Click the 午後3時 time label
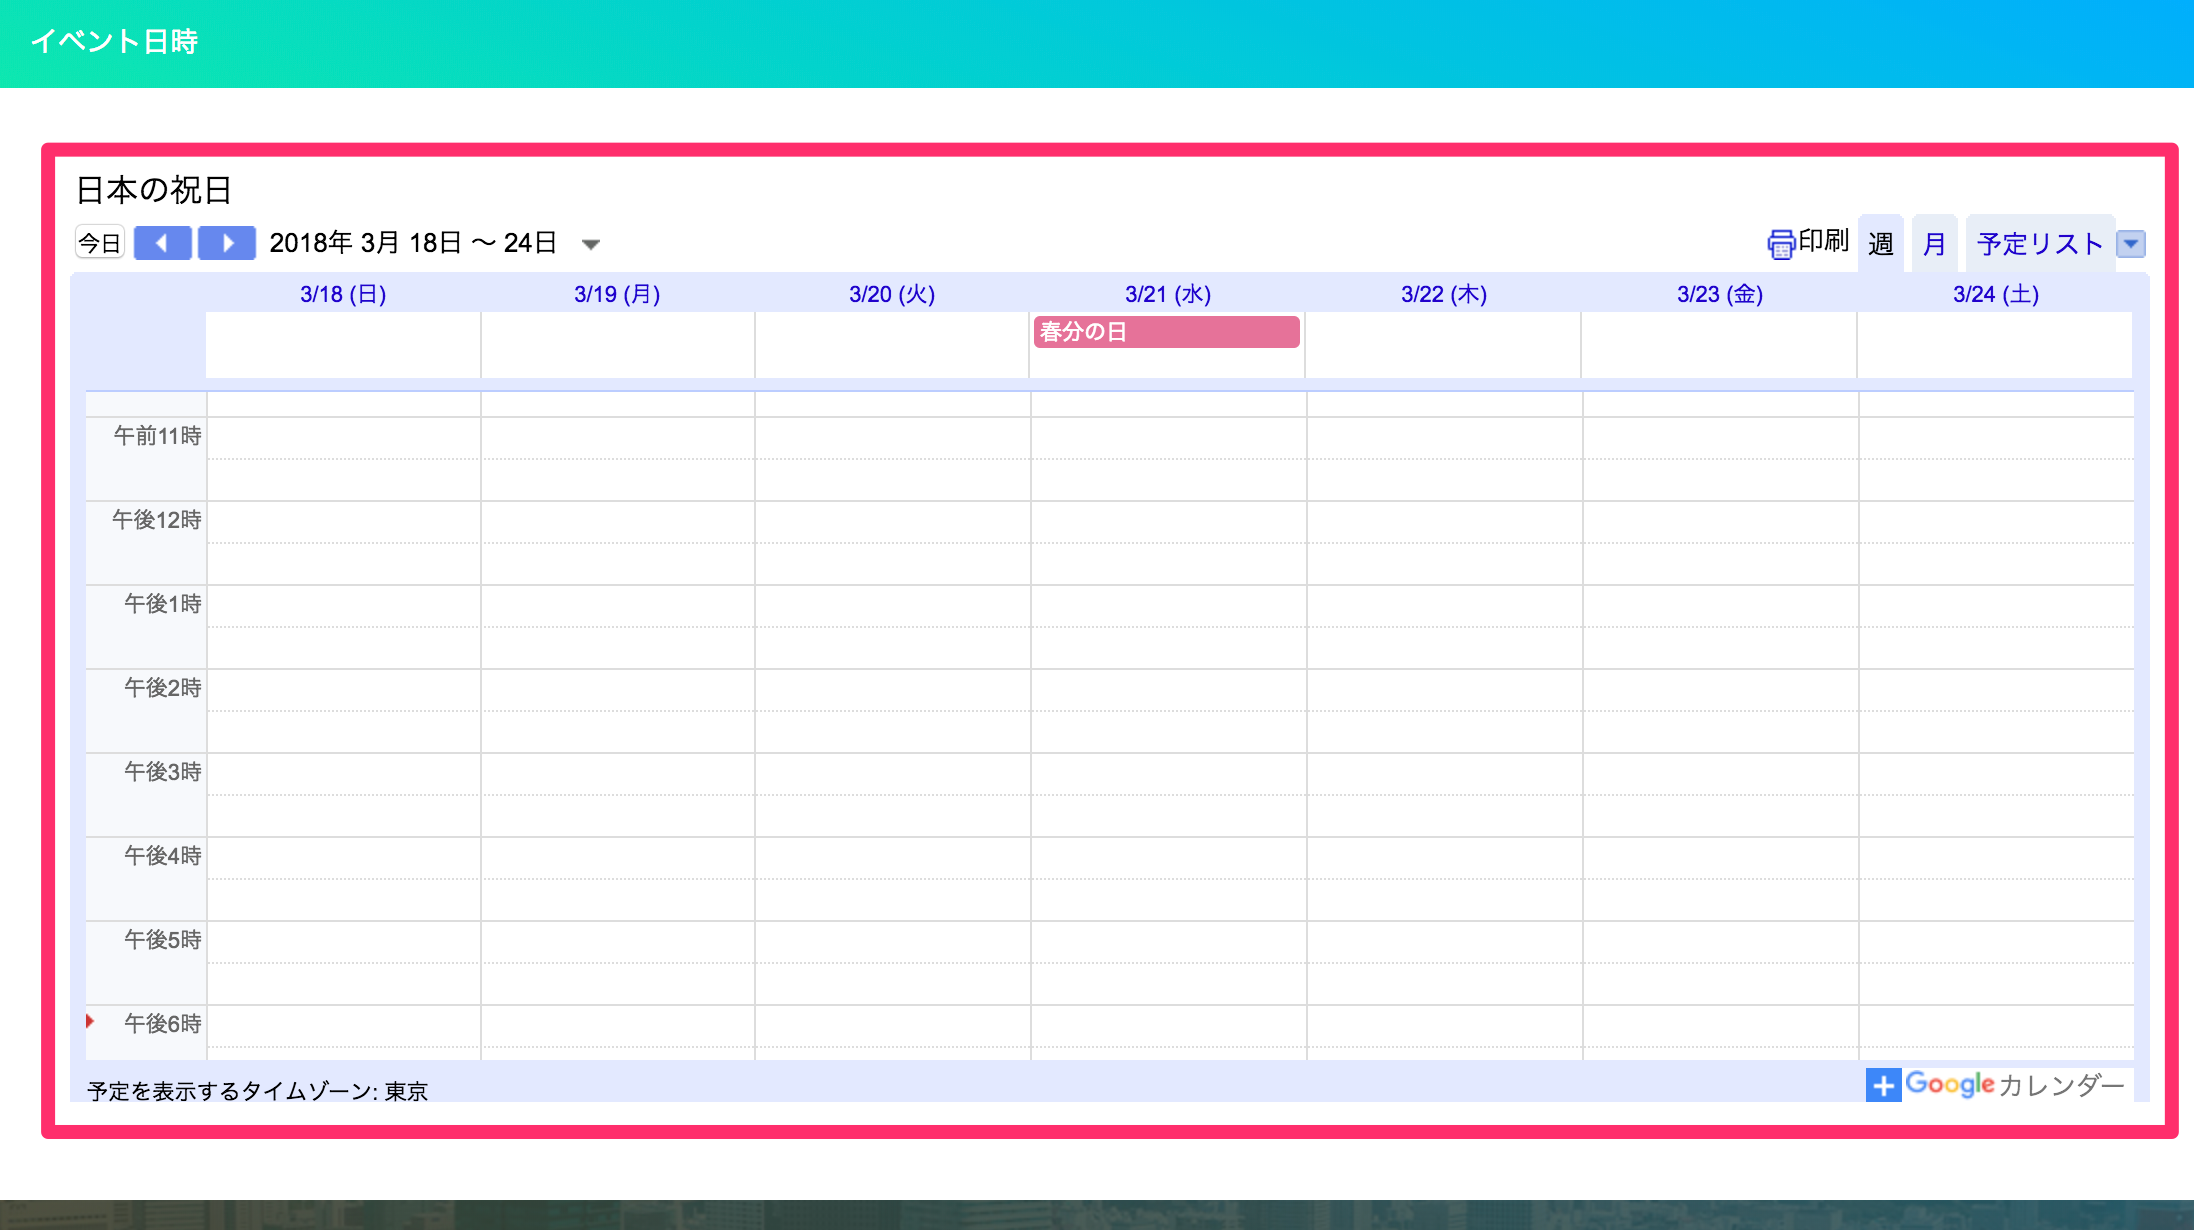 [x=163, y=772]
